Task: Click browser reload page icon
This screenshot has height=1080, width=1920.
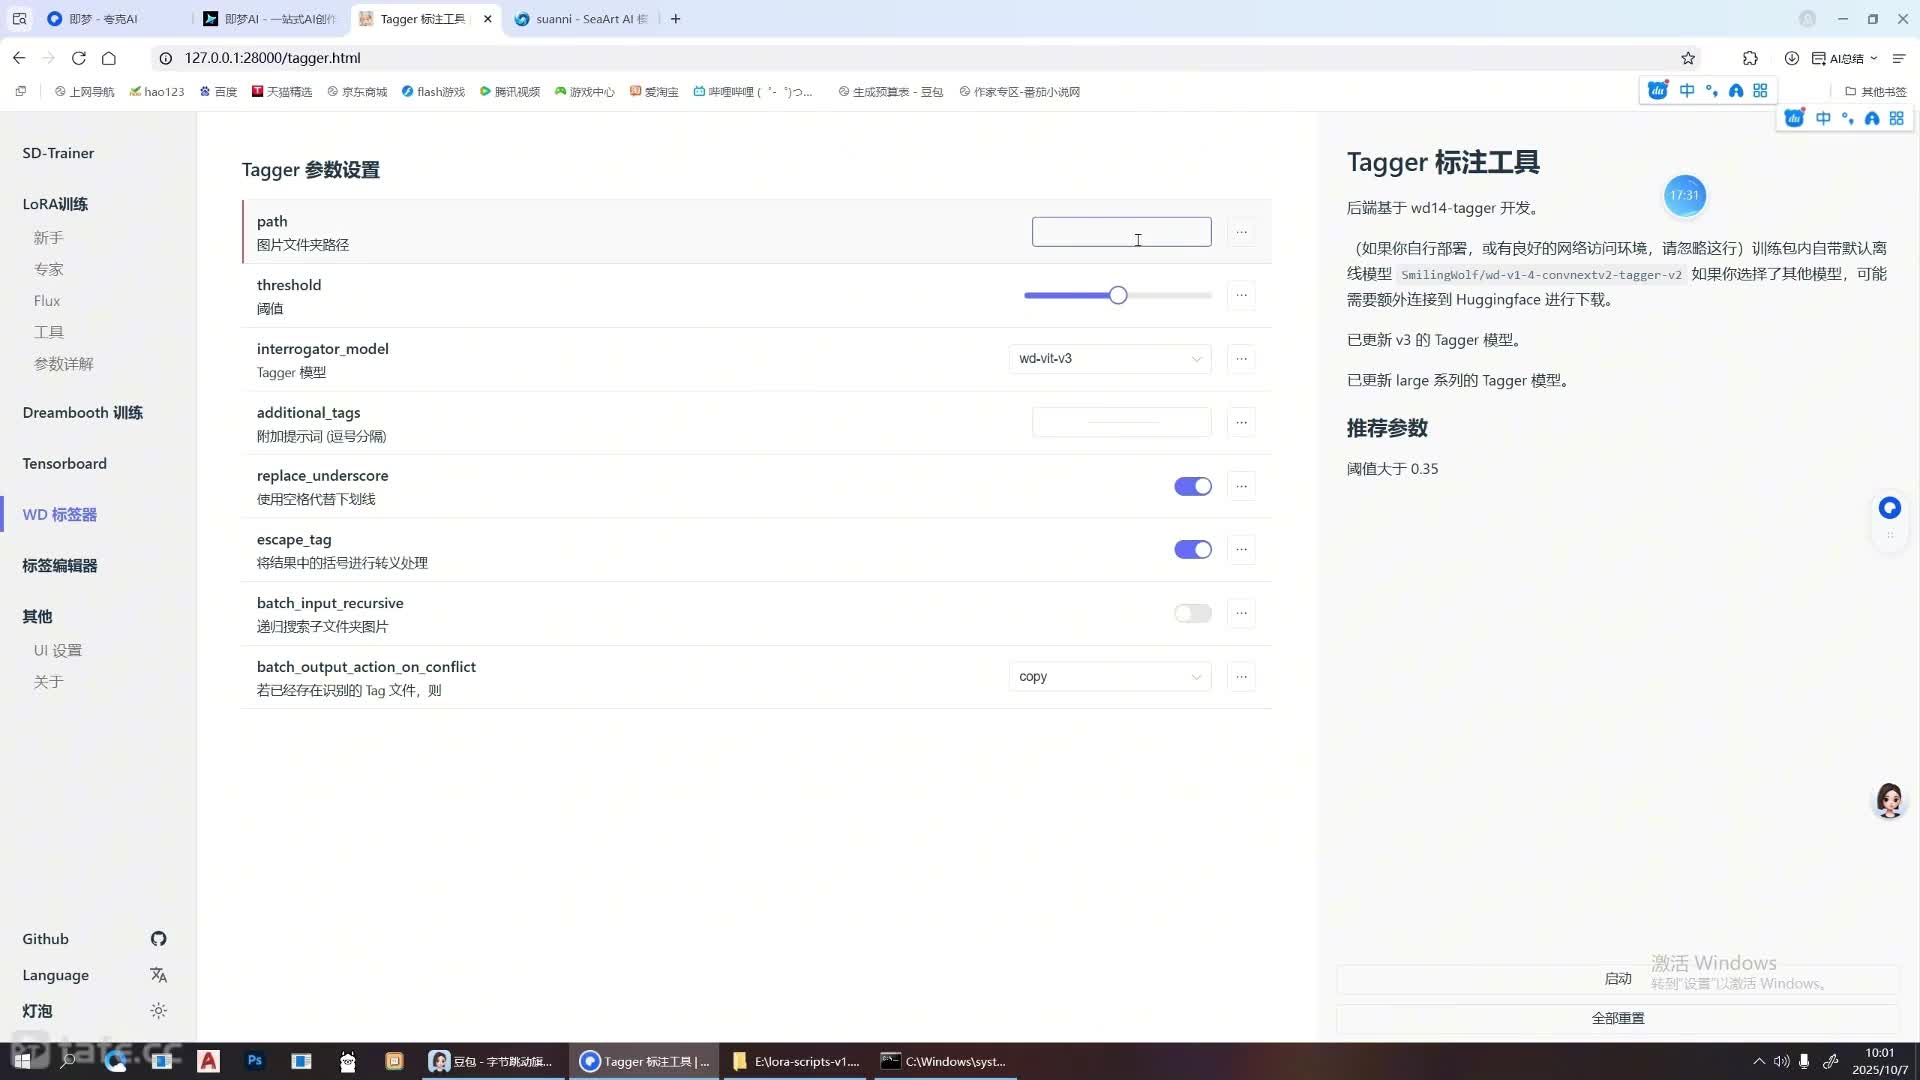Action: tap(79, 58)
